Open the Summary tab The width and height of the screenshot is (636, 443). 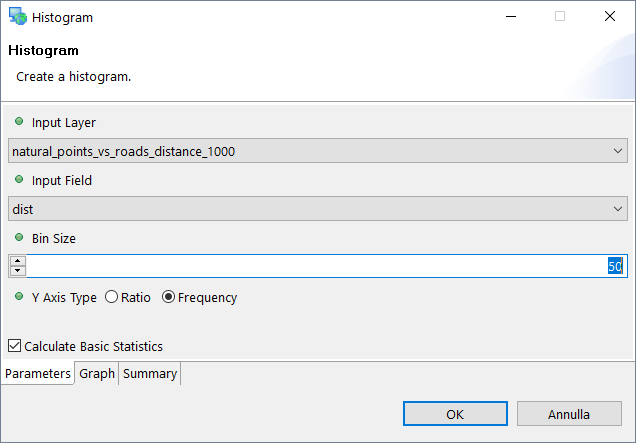150,374
